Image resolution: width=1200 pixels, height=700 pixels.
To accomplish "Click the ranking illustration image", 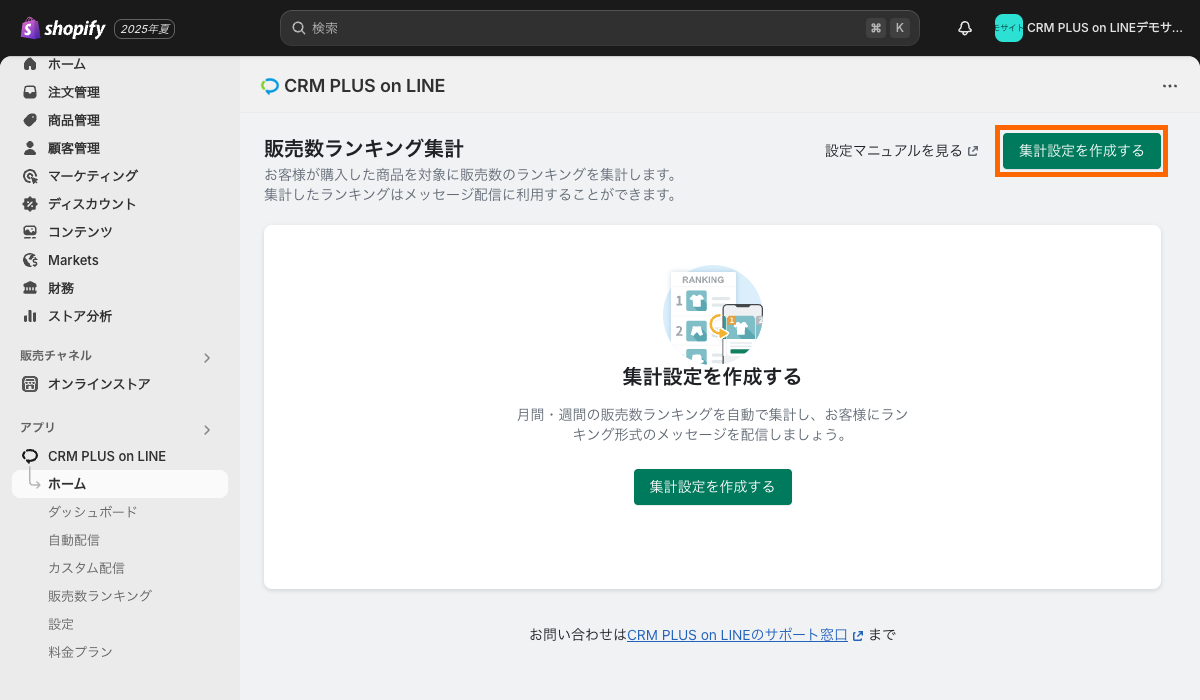I will 713,313.
